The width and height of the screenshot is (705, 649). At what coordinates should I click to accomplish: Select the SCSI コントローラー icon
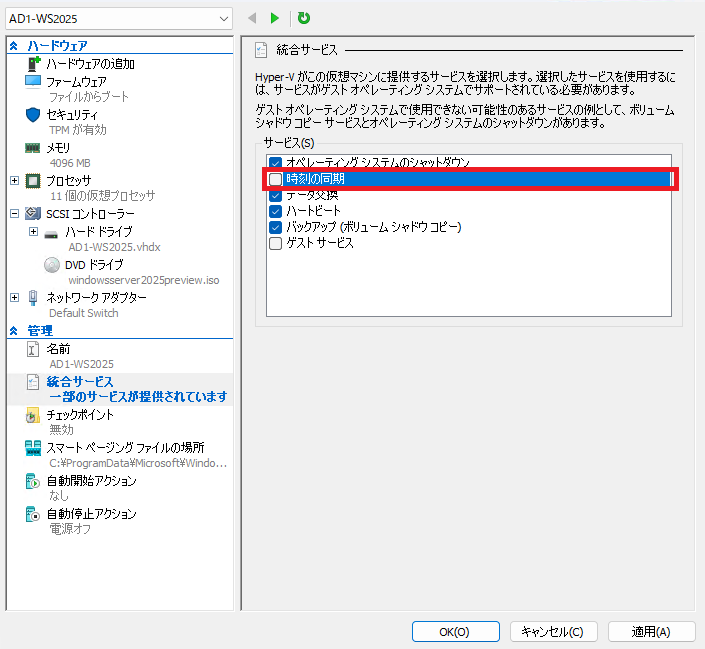[33, 213]
